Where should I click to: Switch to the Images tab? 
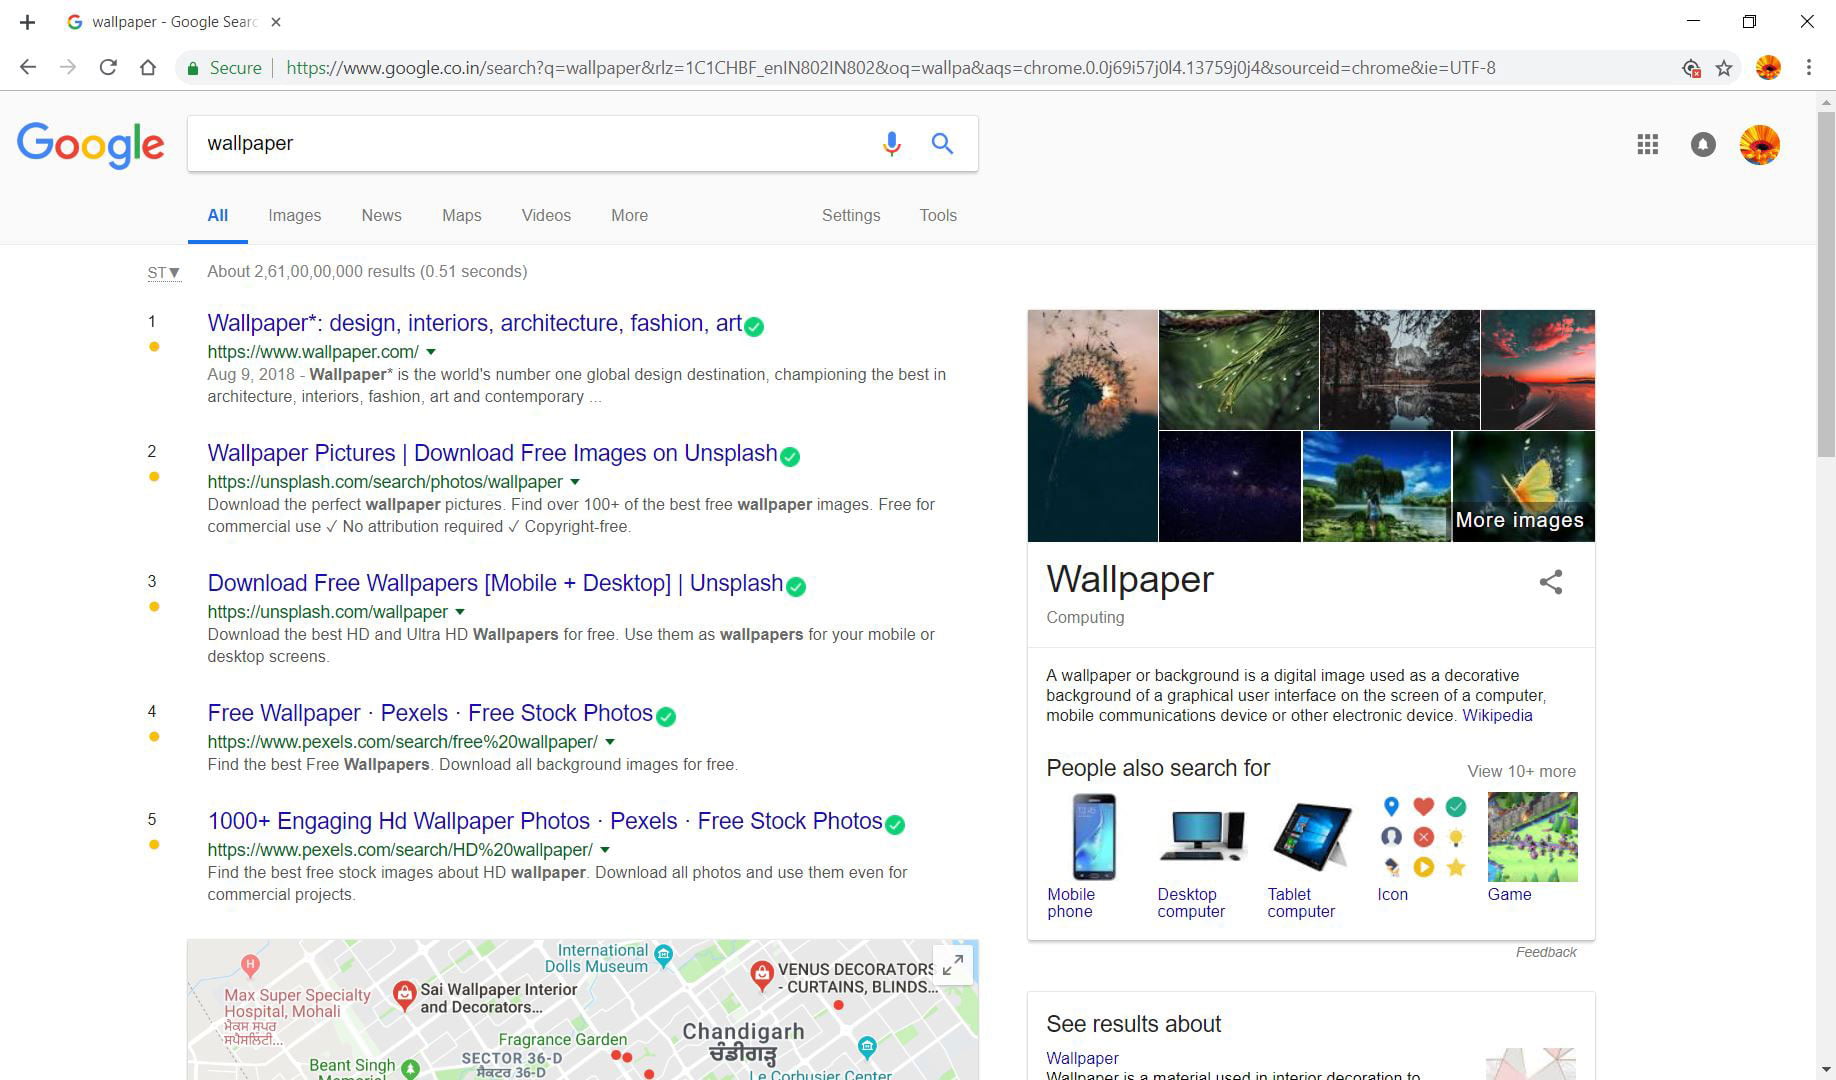[295, 216]
